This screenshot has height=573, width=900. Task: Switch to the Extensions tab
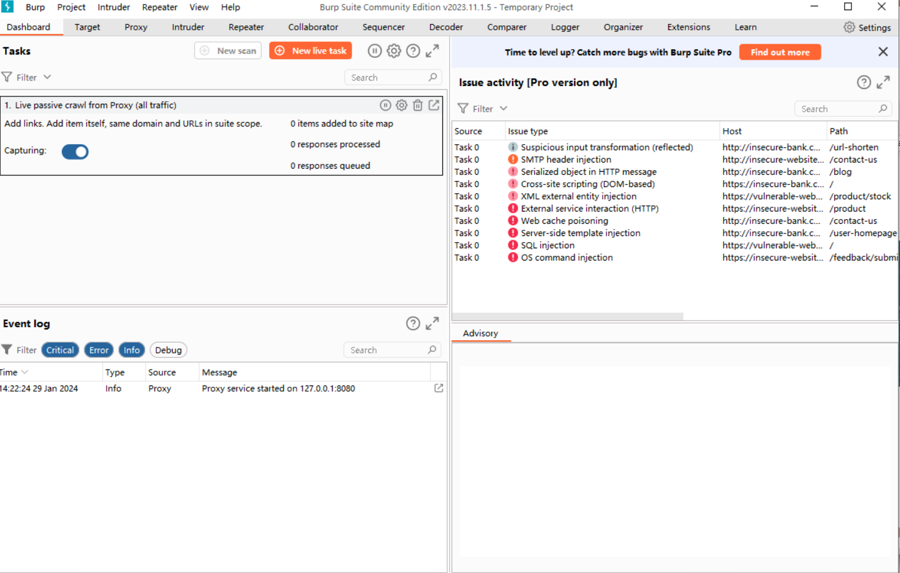click(x=689, y=27)
